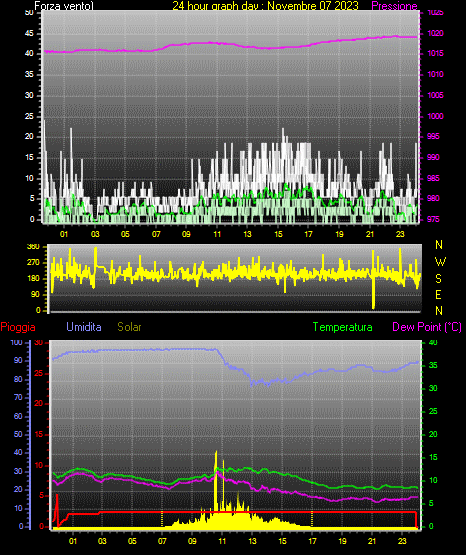
Task: Select the green "Temperatura" legend label
Action: click(343, 327)
